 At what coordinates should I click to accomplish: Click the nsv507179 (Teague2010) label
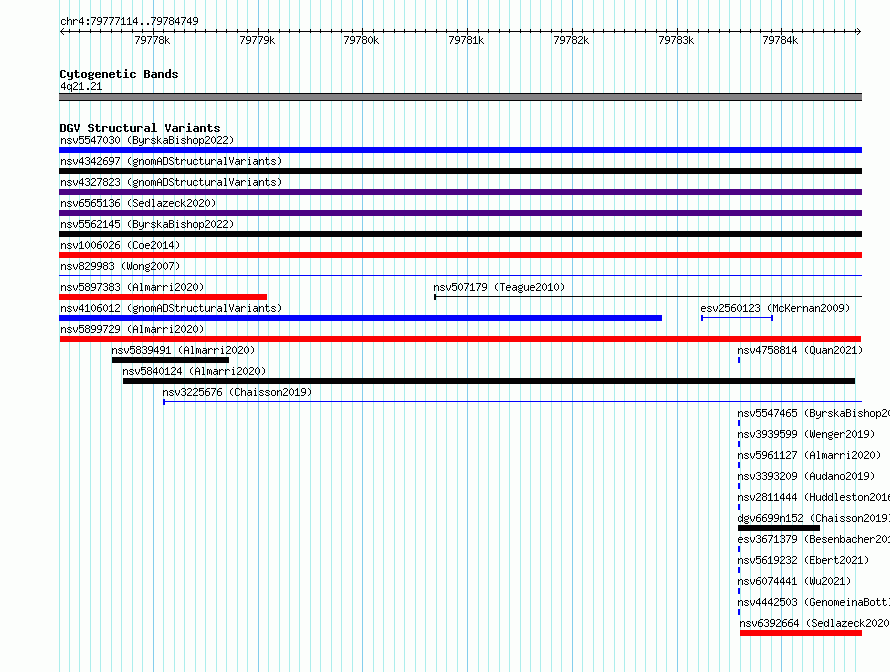click(499, 287)
